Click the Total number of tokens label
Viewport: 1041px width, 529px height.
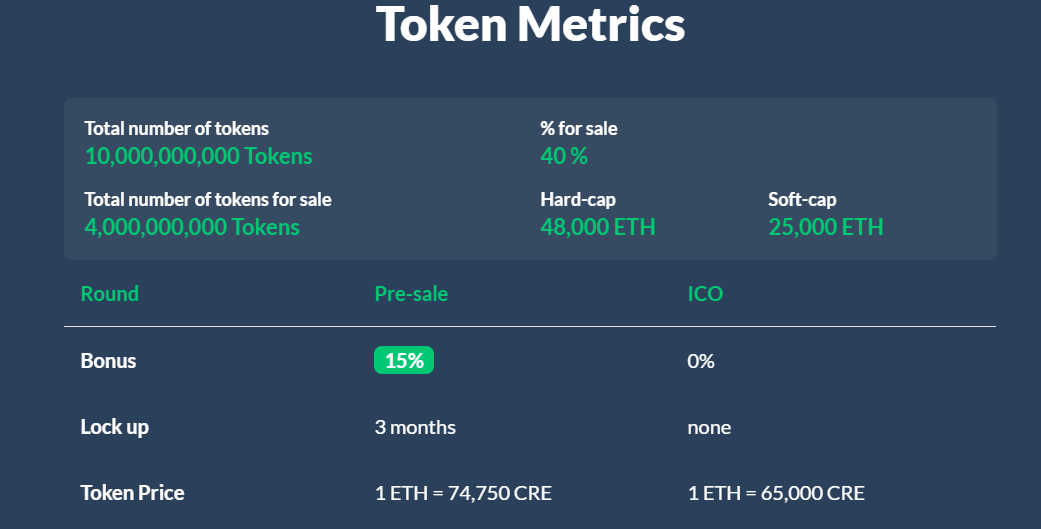pos(177,128)
